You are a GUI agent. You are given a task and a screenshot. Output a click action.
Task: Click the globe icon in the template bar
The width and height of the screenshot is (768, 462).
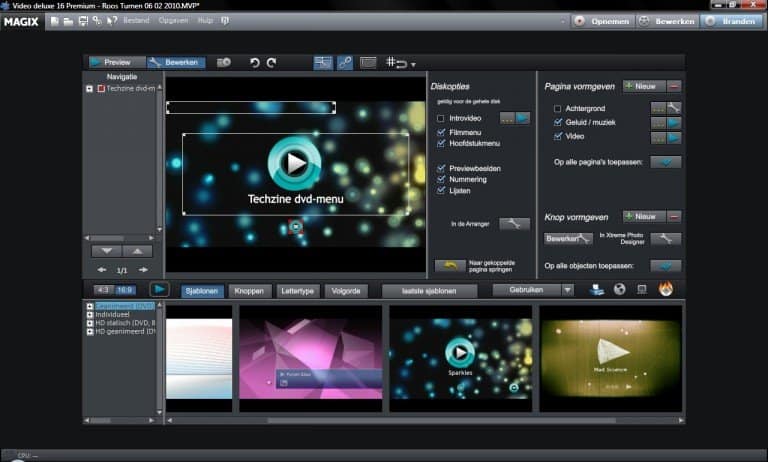tap(620, 290)
